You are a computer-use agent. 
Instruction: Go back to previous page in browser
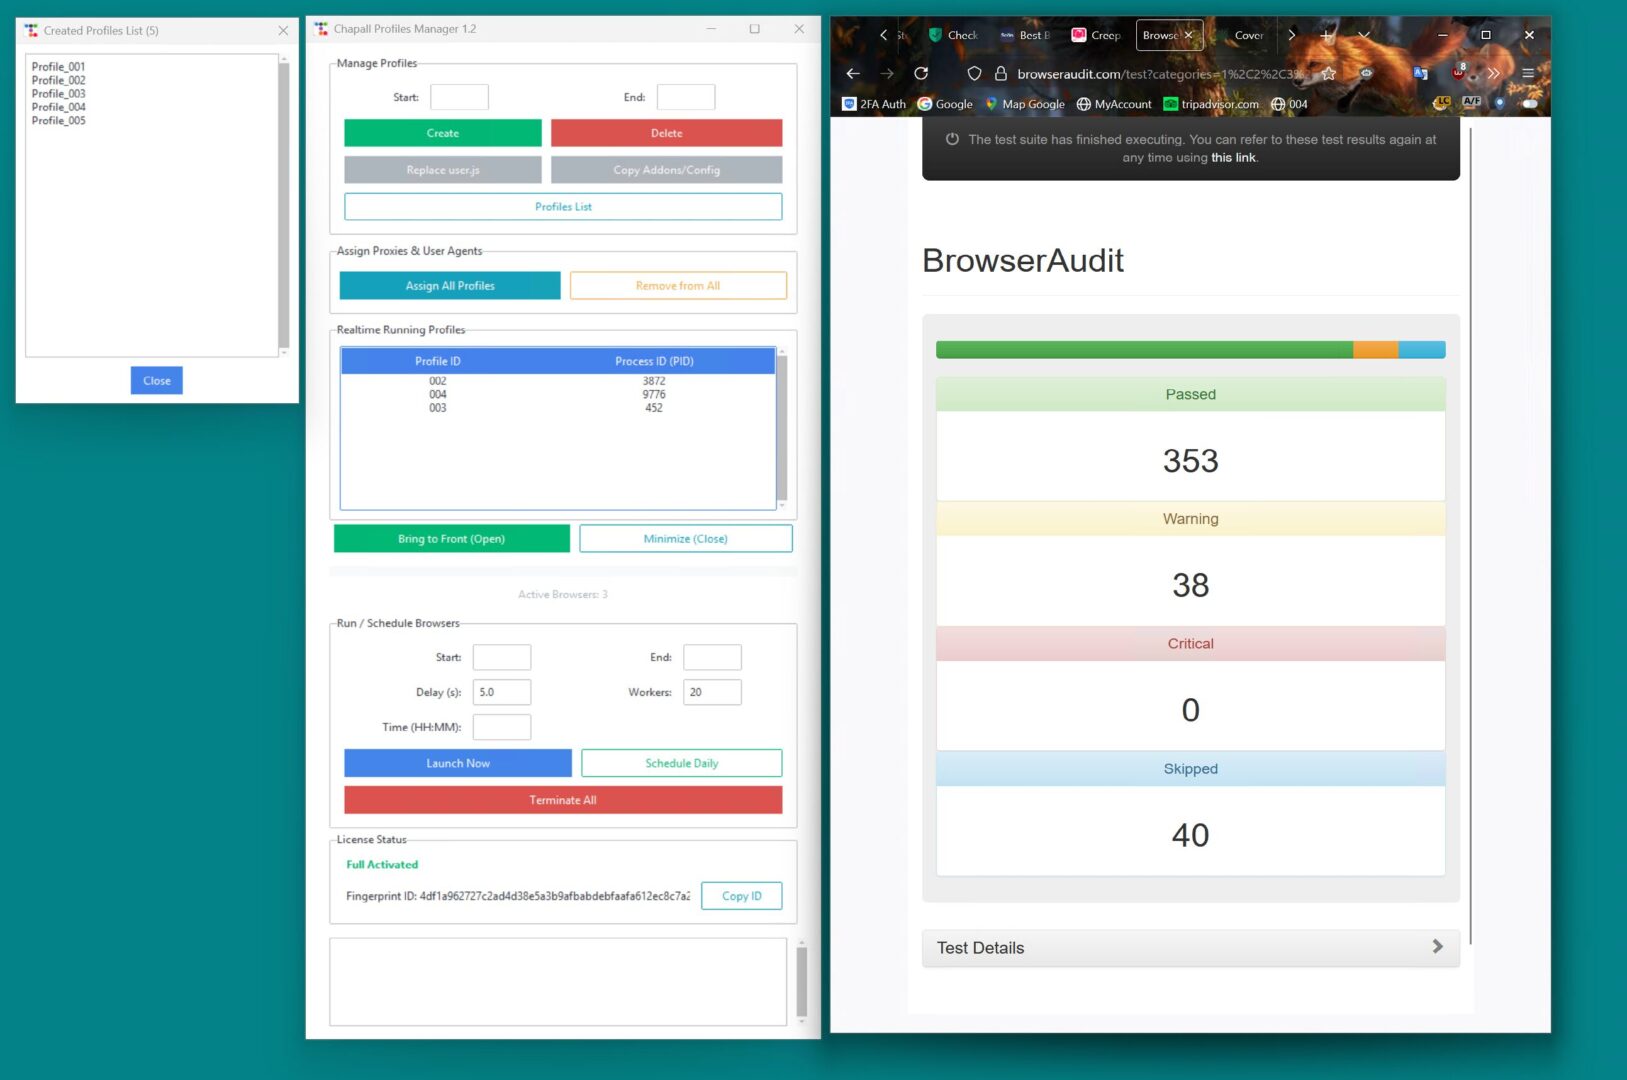coord(853,73)
